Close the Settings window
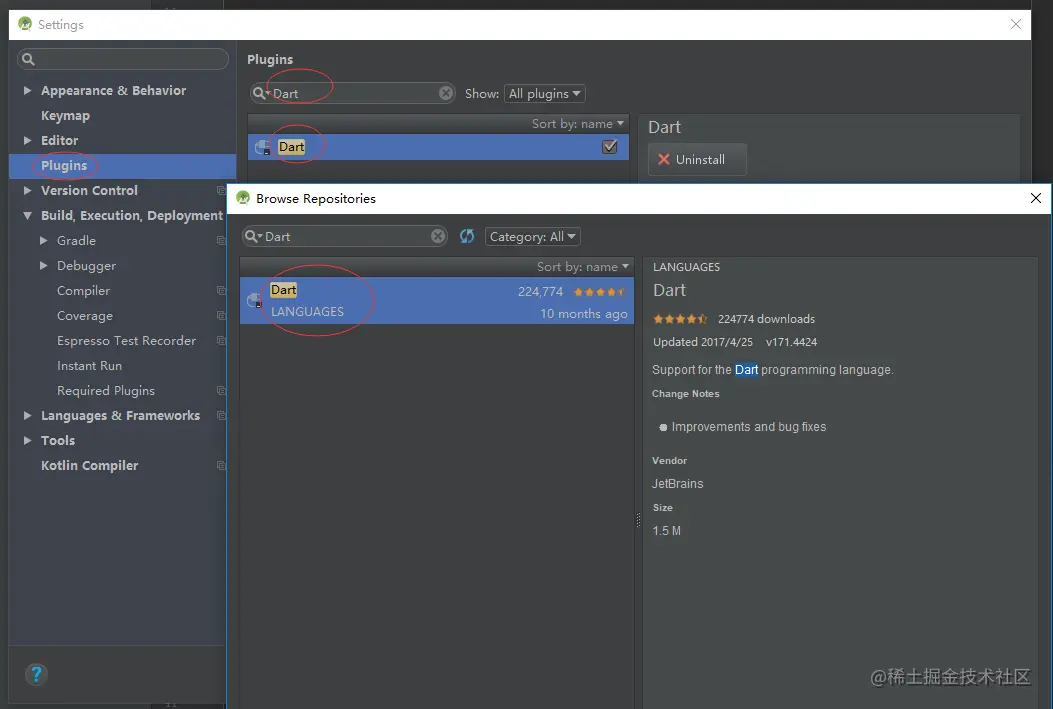1053x709 pixels. pyautogui.click(x=1015, y=24)
